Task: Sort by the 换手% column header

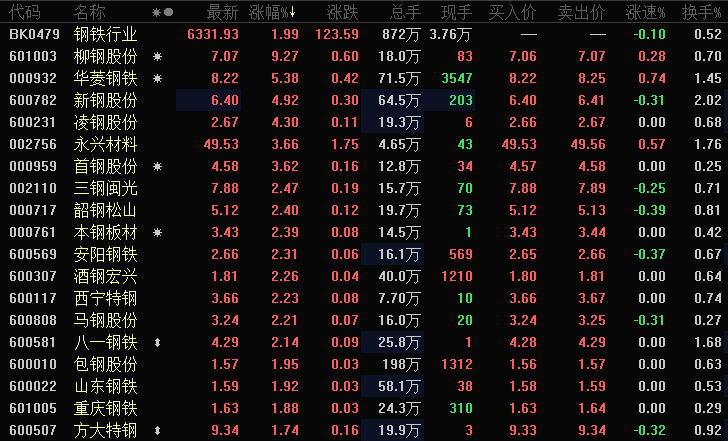Action: pyautogui.click(x=702, y=13)
